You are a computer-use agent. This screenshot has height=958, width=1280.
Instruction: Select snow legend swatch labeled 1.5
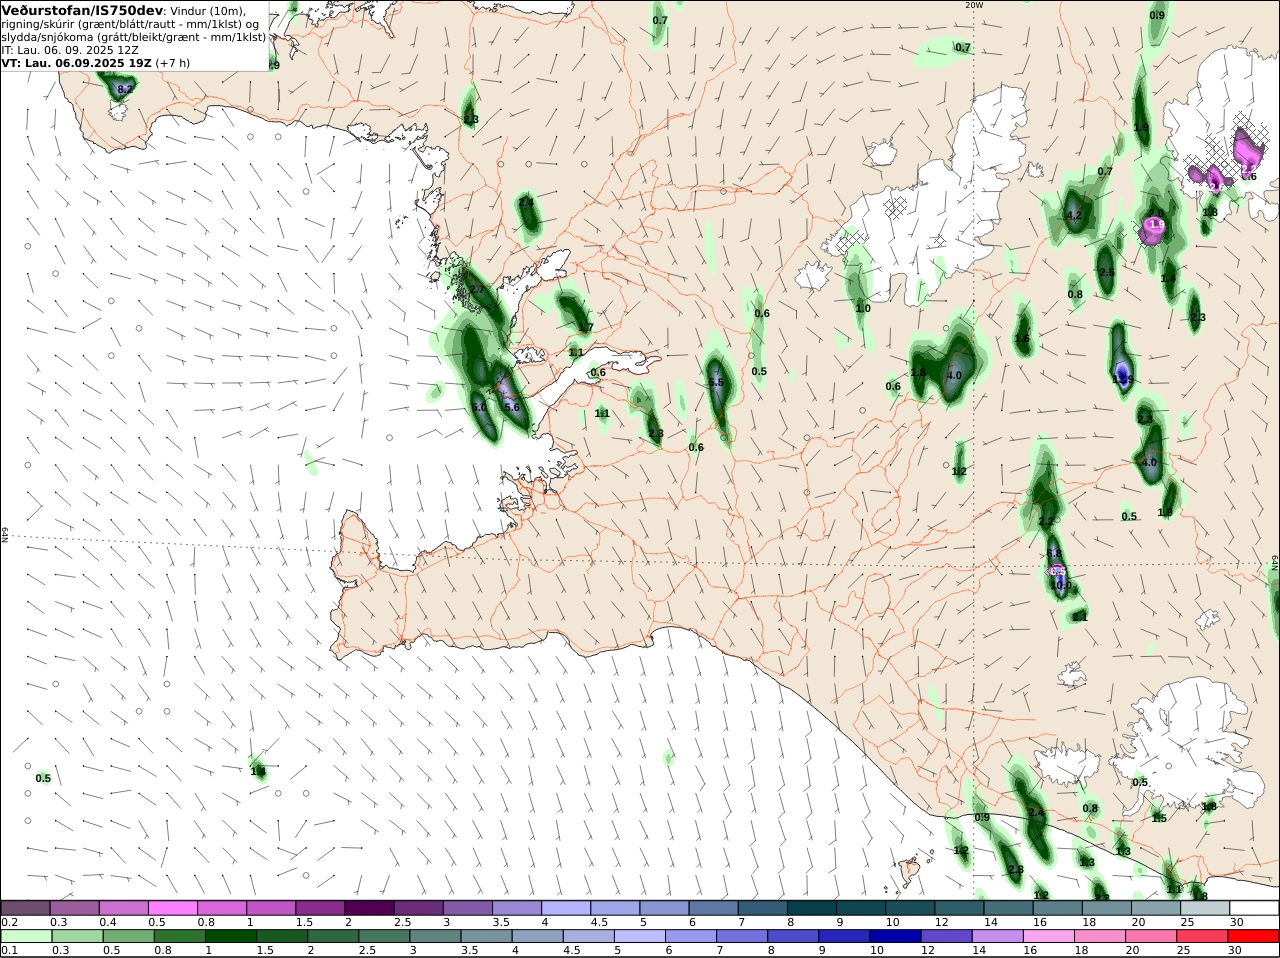pyautogui.click(x=319, y=907)
